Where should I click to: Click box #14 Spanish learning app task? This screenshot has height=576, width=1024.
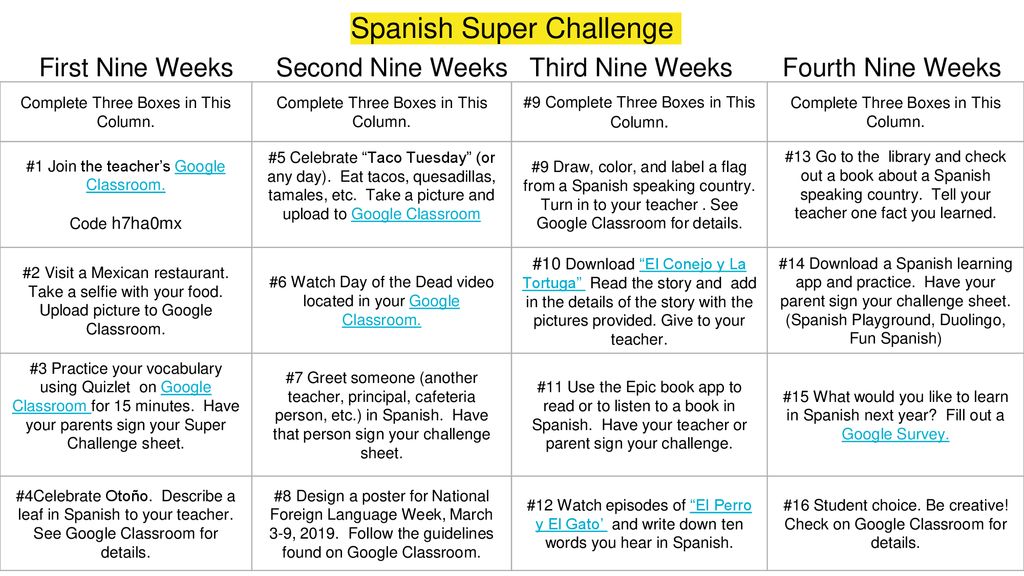pos(895,300)
